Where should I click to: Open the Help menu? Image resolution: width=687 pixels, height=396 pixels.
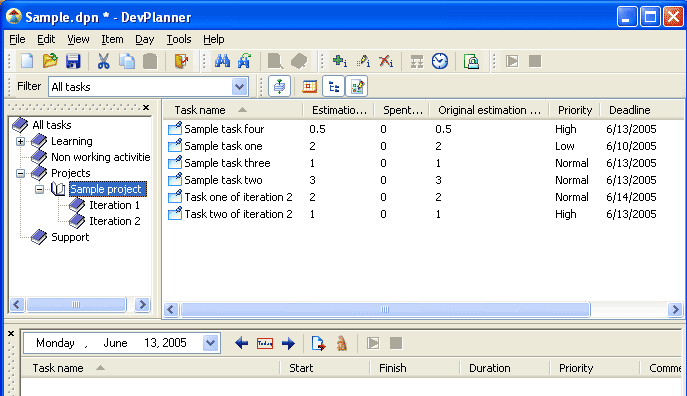214,39
